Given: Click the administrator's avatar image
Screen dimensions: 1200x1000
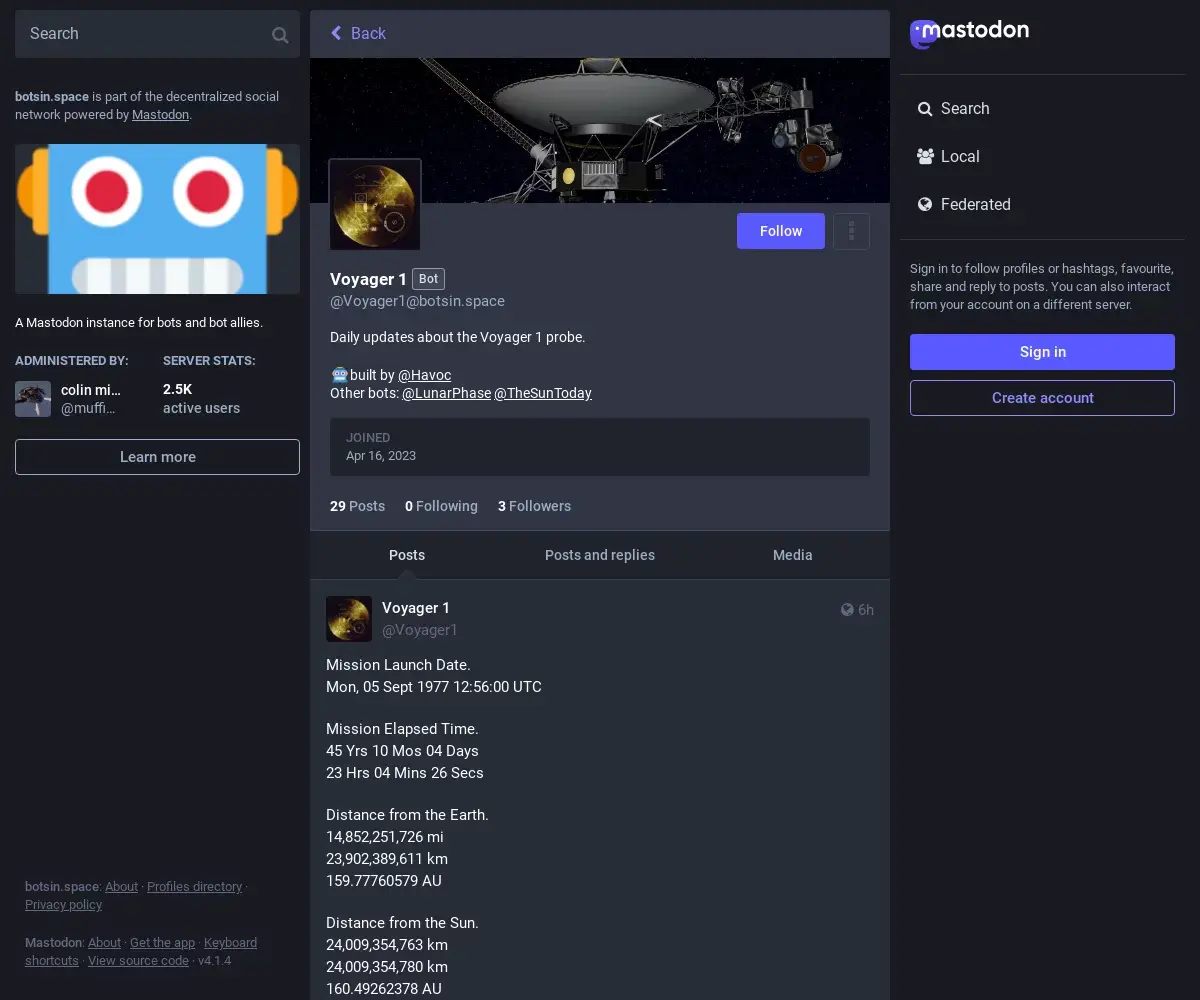Looking at the screenshot, I should pos(33,399).
